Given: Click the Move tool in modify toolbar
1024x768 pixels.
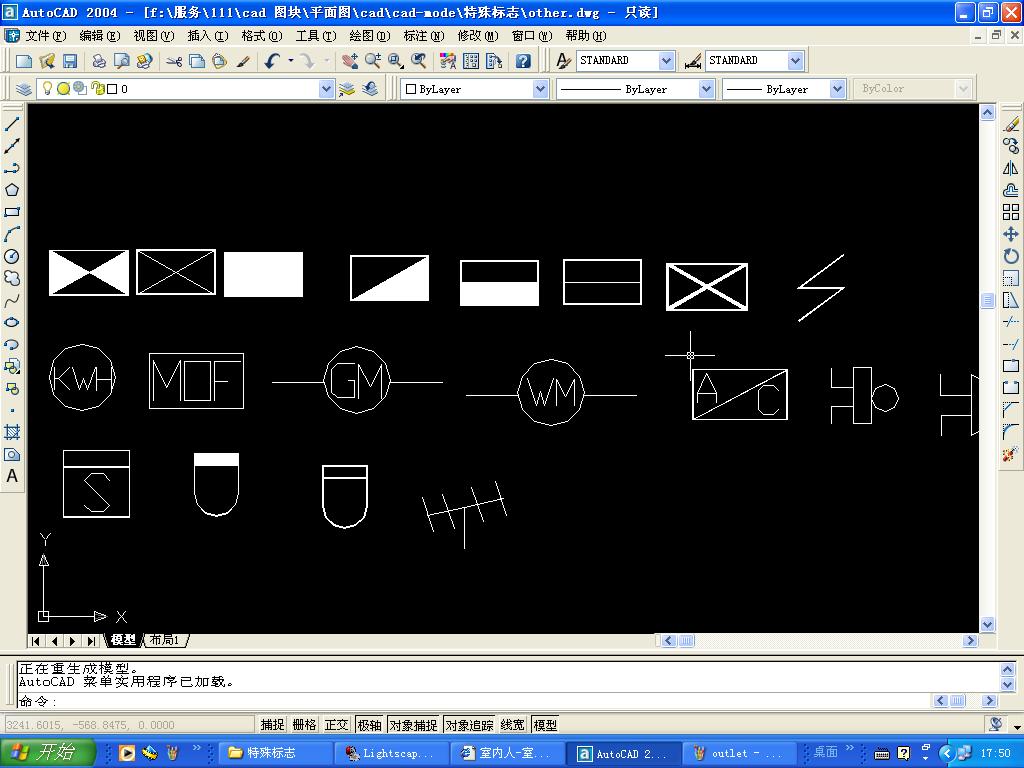Looking at the screenshot, I should 1010,234.
